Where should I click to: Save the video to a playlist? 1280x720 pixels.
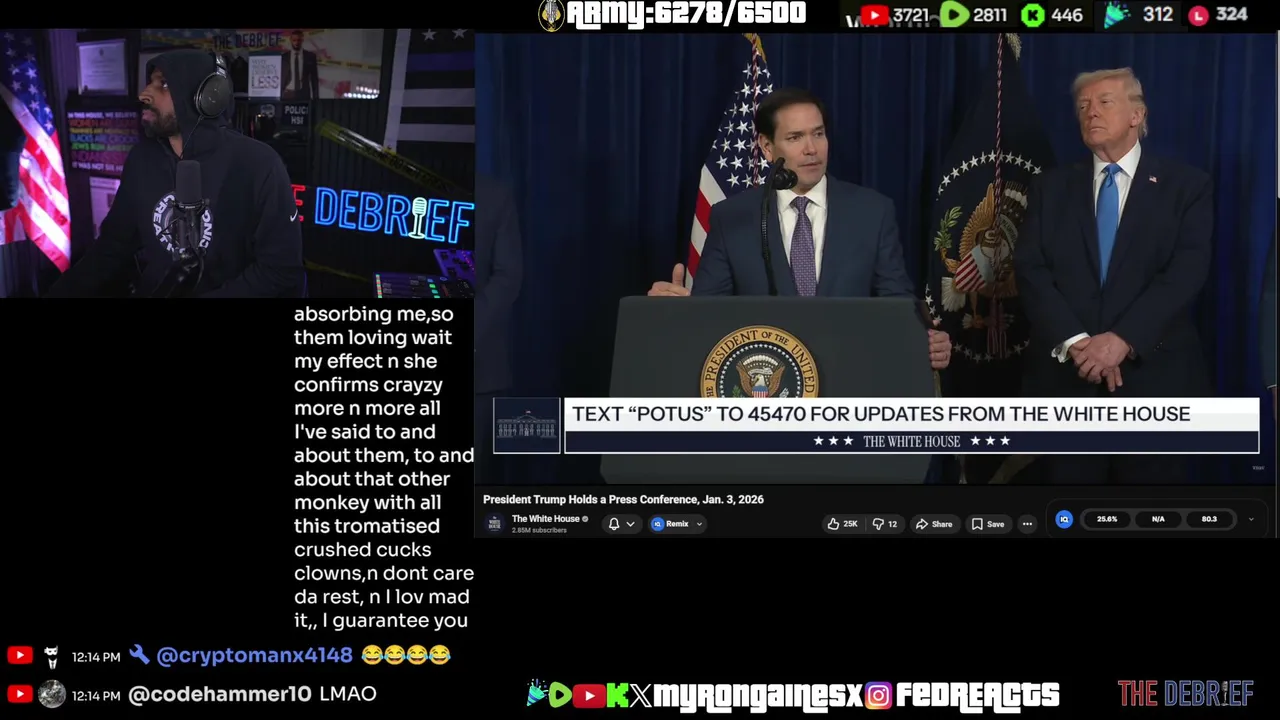coord(988,524)
